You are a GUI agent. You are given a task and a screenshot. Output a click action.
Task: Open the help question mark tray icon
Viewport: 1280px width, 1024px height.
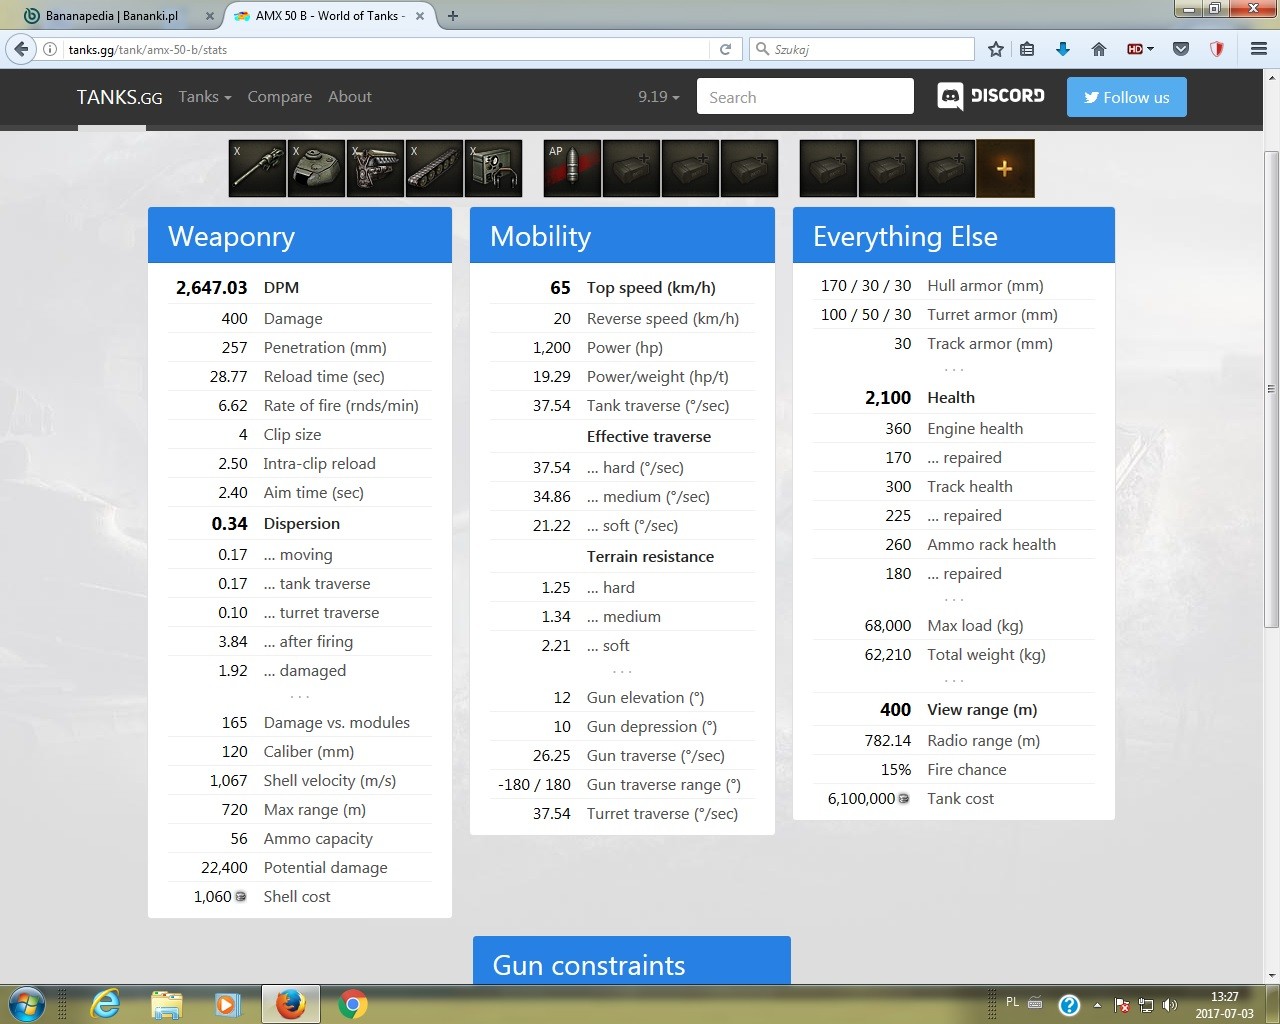1069,1005
